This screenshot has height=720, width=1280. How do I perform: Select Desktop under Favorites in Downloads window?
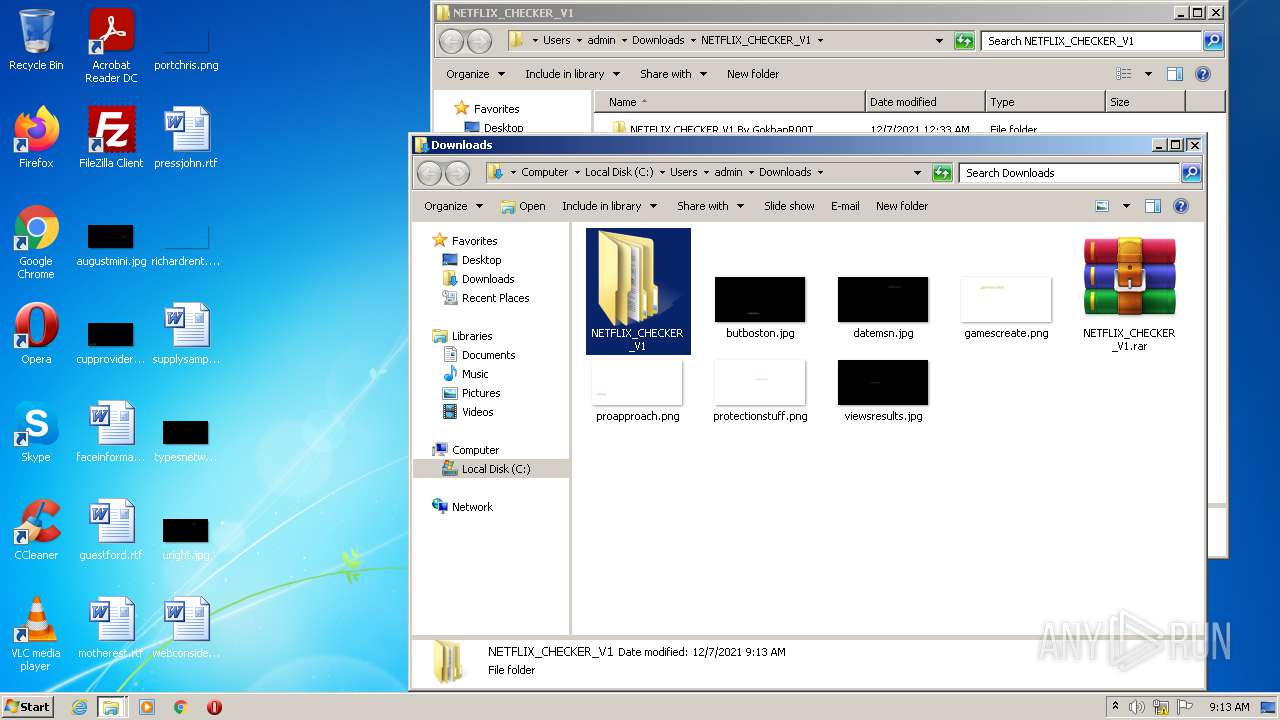tap(471, 260)
